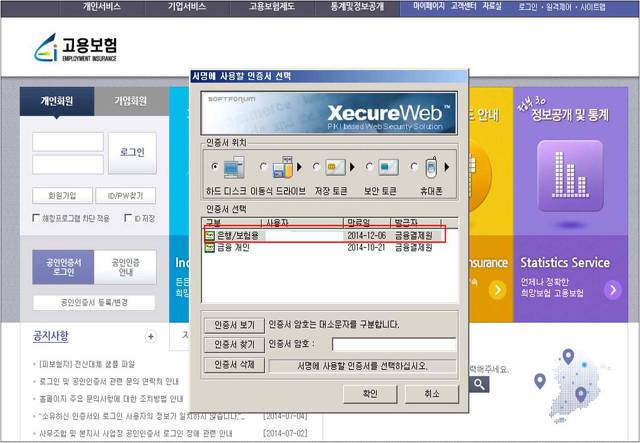Switch to the 개인회원 tab

point(57,101)
